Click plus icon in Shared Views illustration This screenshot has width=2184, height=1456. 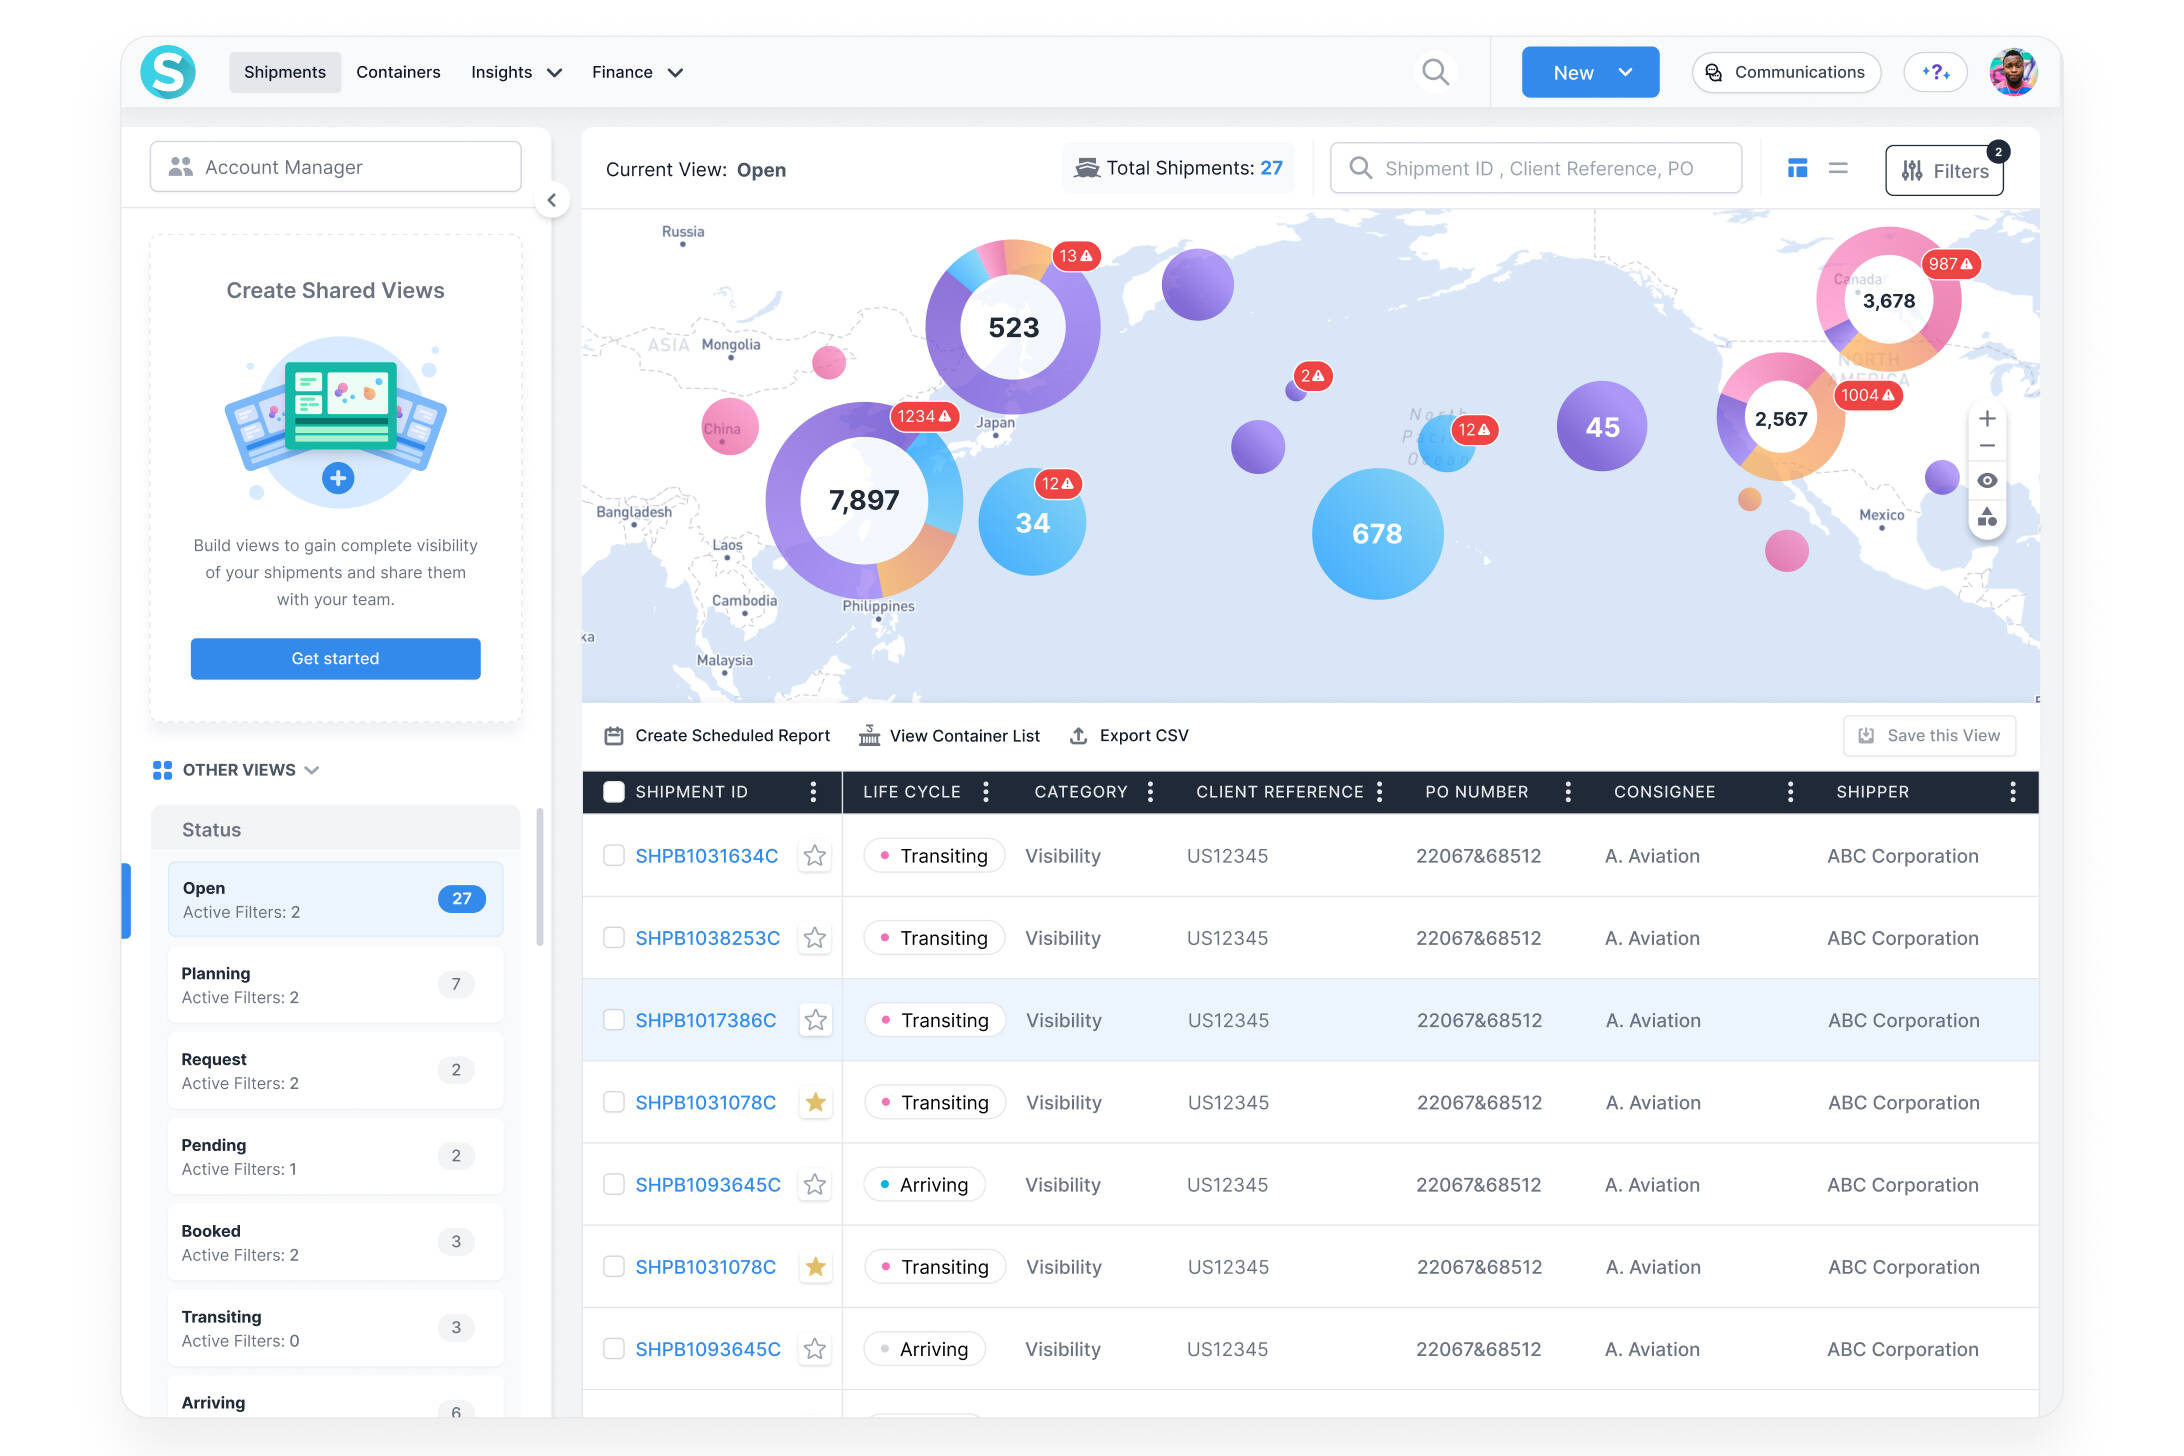pos(338,478)
